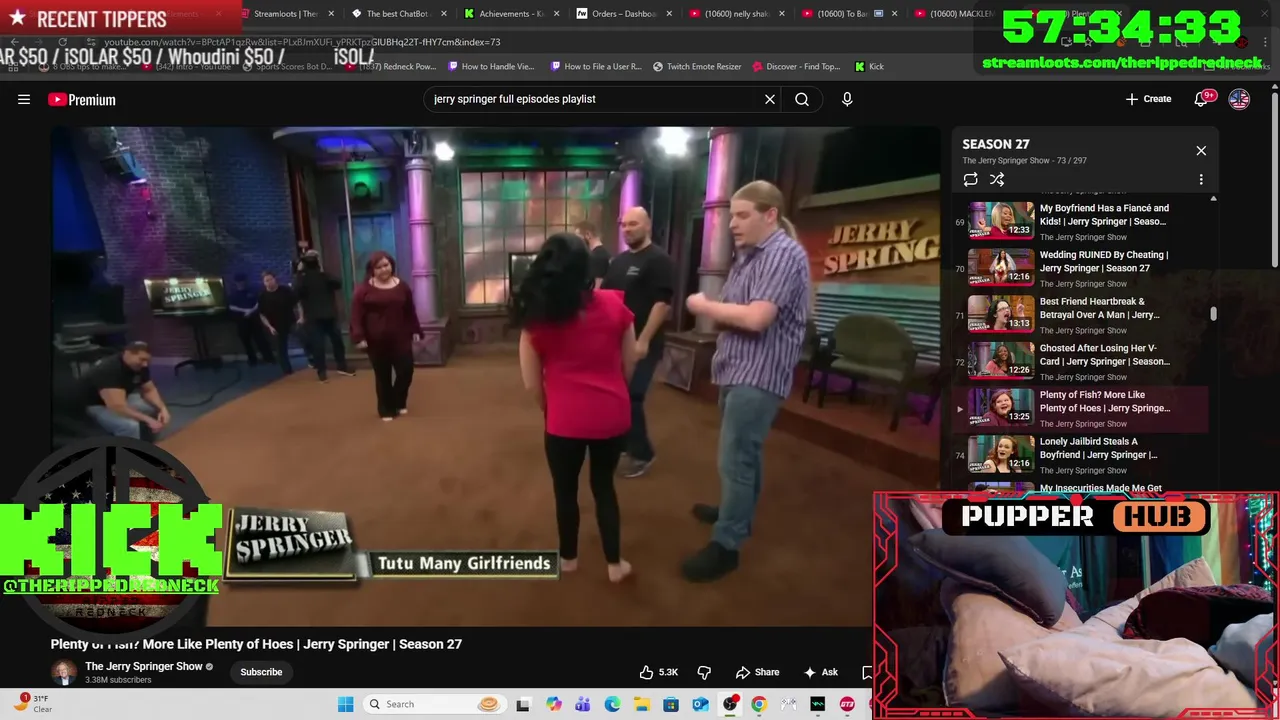The image size is (1280, 720).
Task: Start voice search with microphone icon
Action: 847,99
